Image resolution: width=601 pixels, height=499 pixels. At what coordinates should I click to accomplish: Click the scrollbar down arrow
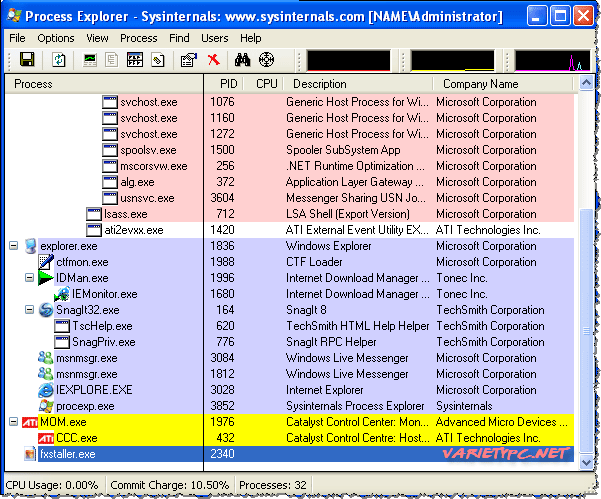pos(586,463)
